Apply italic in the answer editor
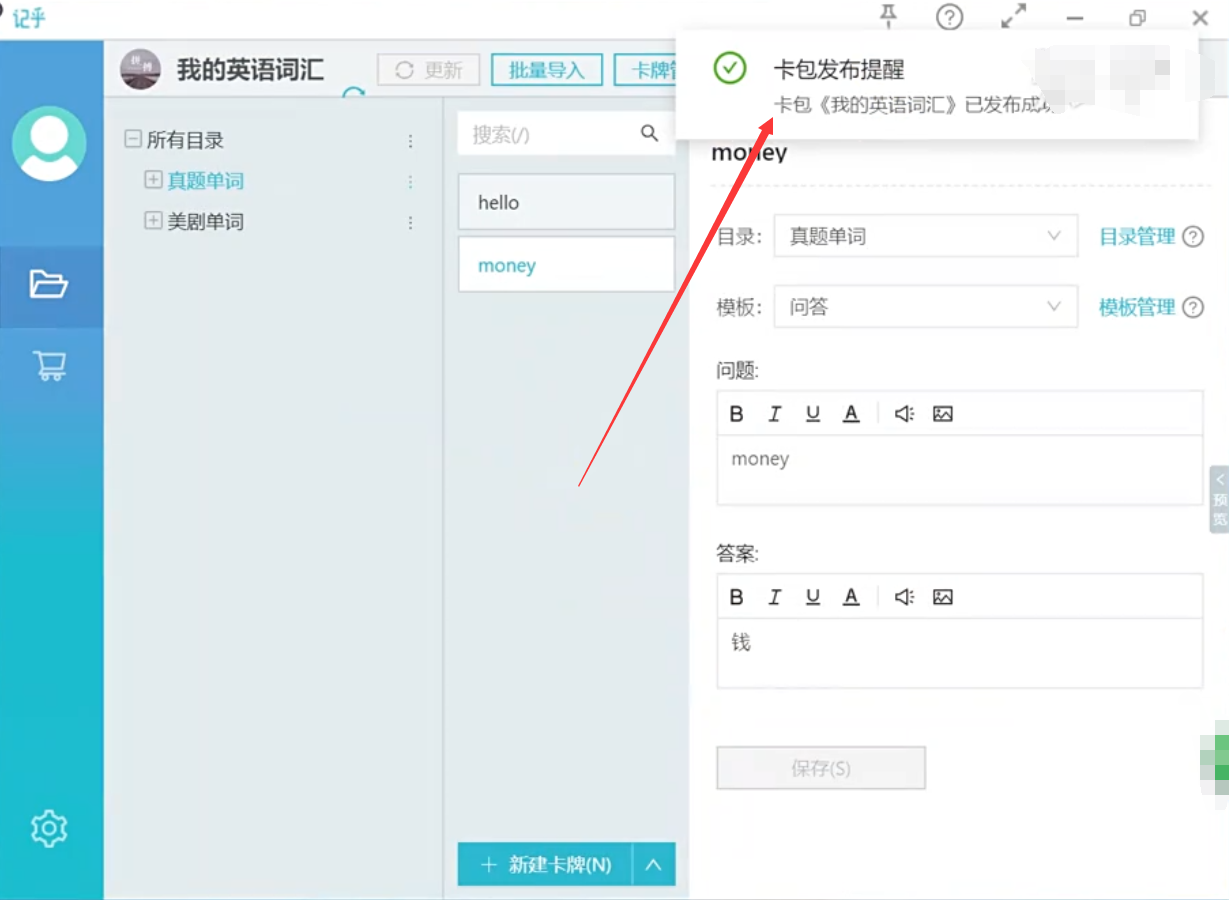1229x900 pixels. point(774,597)
